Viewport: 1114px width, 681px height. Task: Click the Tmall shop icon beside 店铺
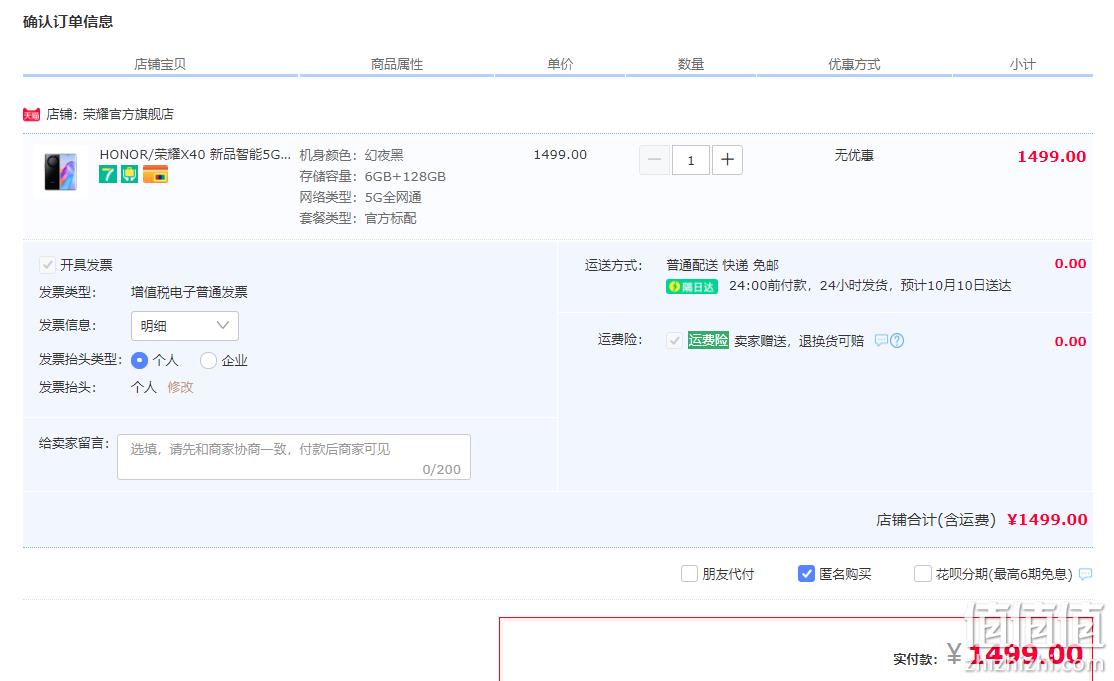pyautogui.click(x=31, y=114)
